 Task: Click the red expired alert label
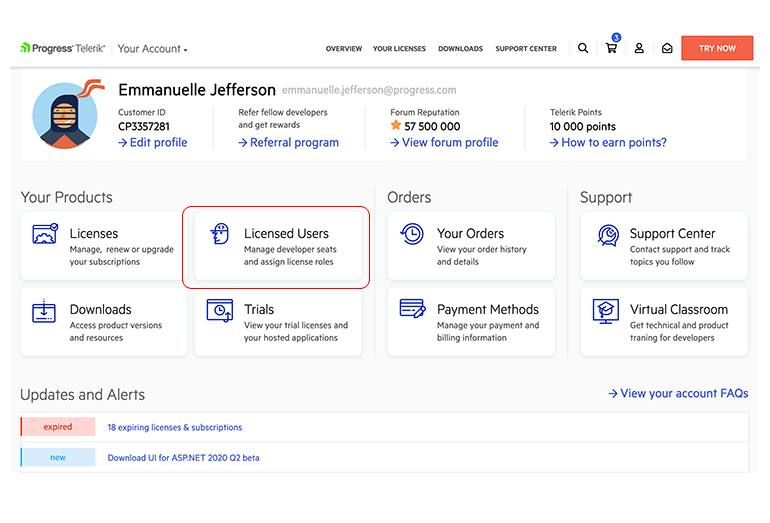(x=58, y=427)
